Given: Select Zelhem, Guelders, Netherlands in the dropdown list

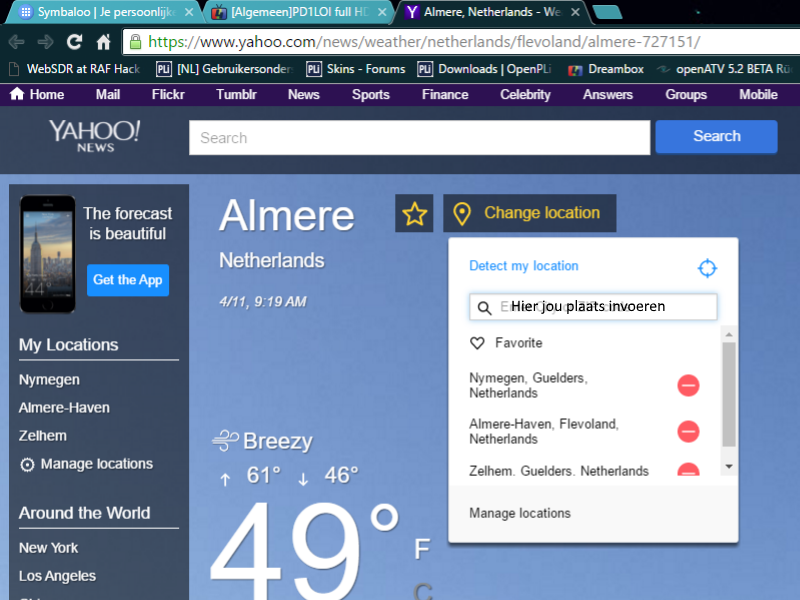Looking at the screenshot, I should coord(559,470).
